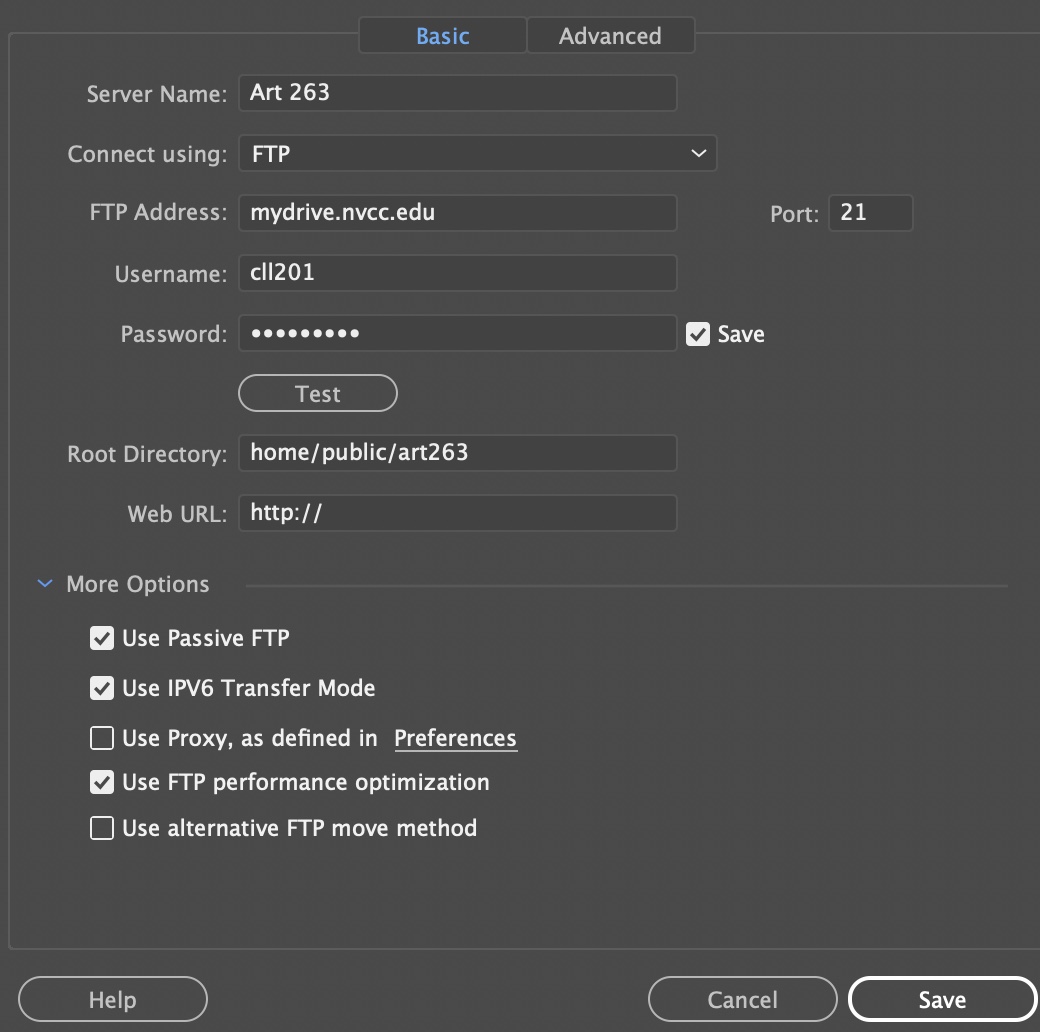Screen dimensions: 1040x1032
Task: Open the Preferences link
Action: (x=455, y=739)
